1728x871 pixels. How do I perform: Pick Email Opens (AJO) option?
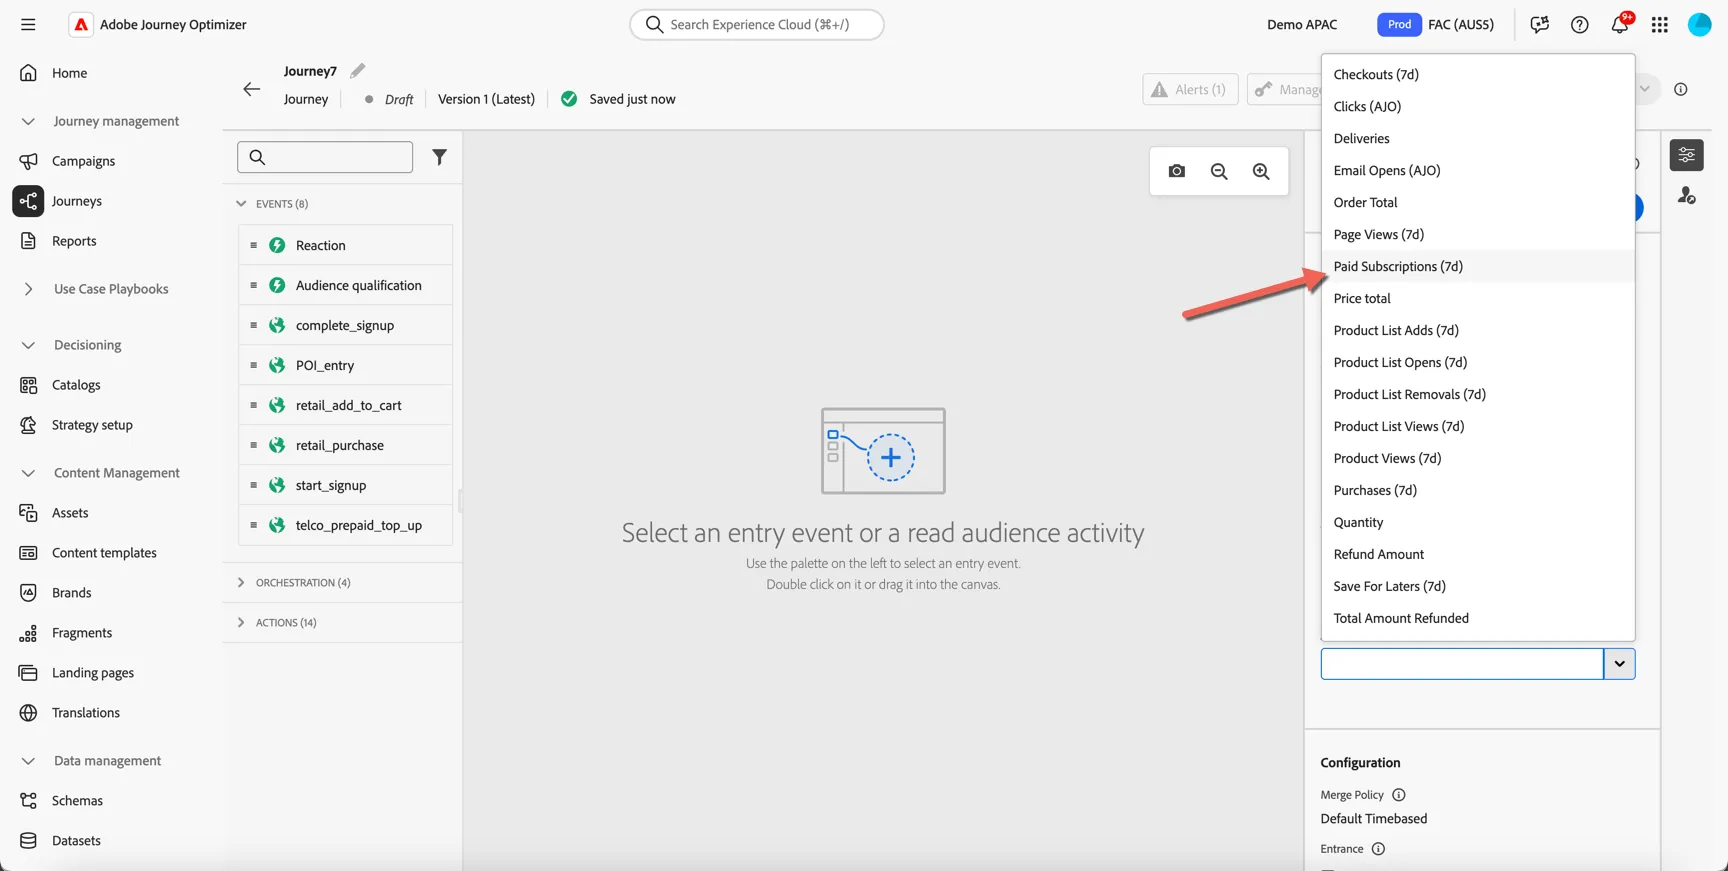pyautogui.click(x=1478, y=170)
